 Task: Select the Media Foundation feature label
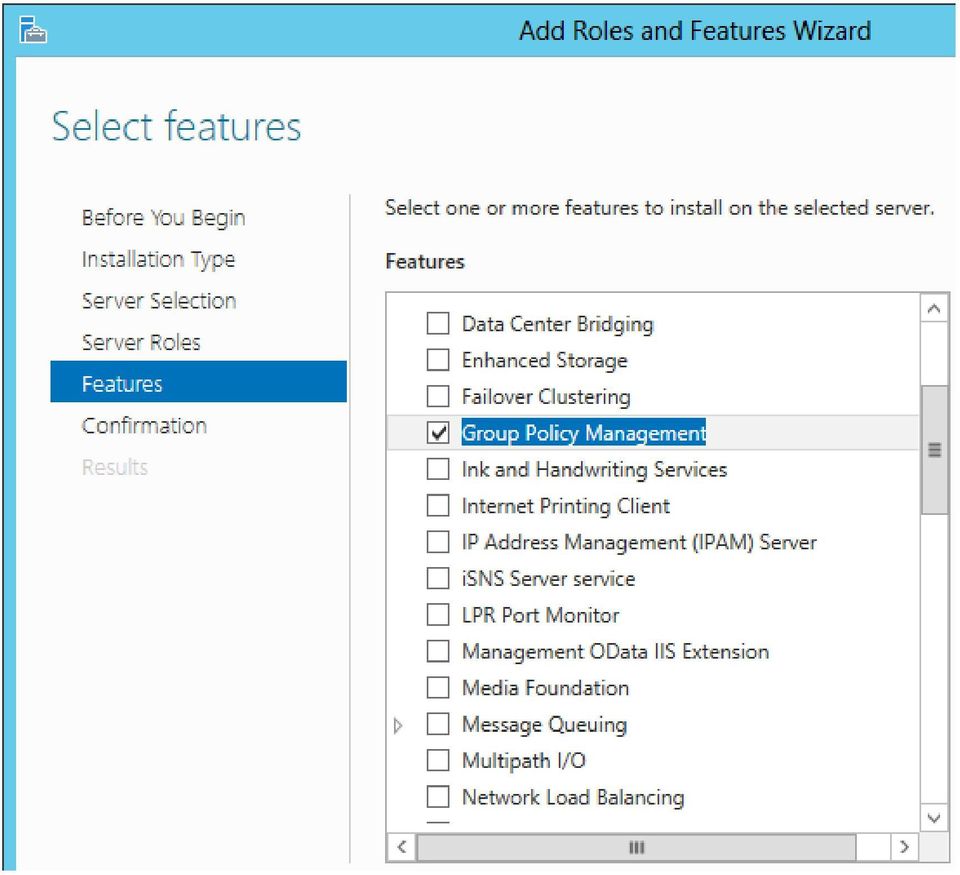pos(546,688)
